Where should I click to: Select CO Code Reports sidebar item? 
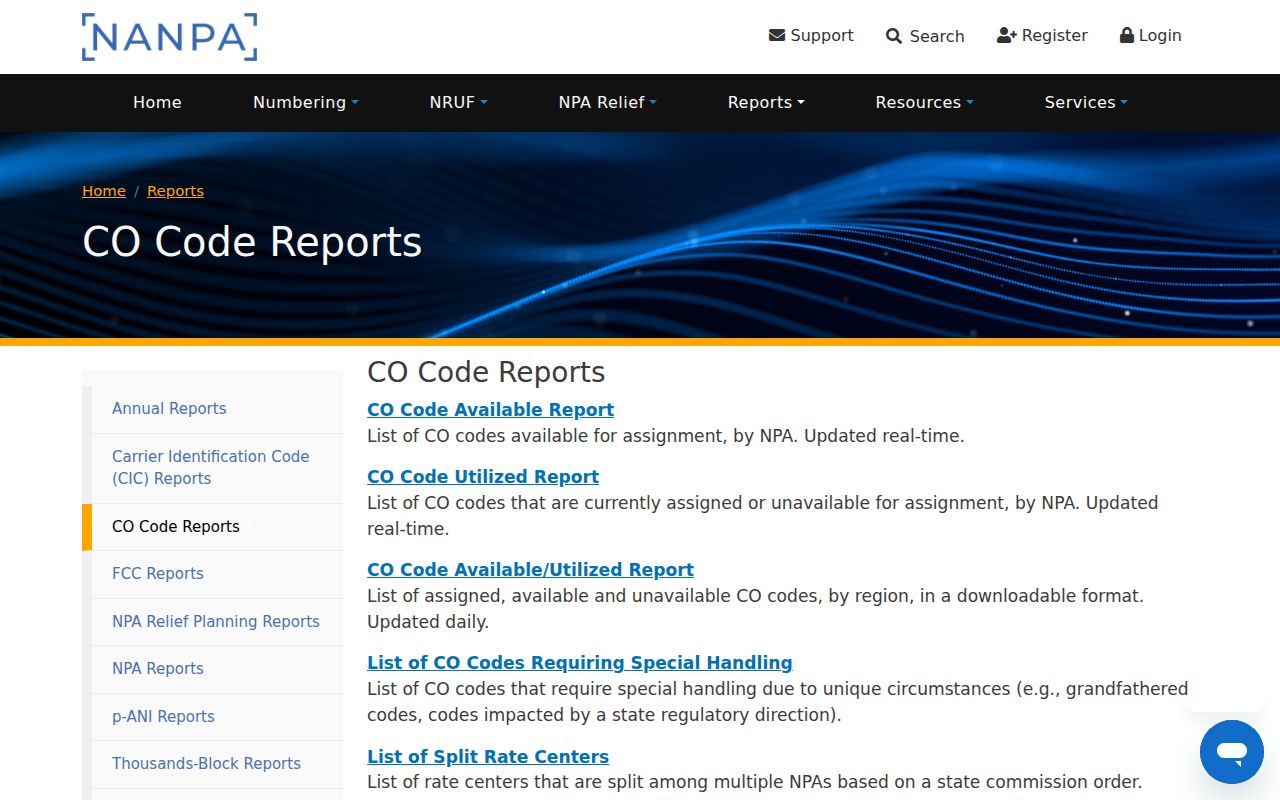[x=217, y=527]
